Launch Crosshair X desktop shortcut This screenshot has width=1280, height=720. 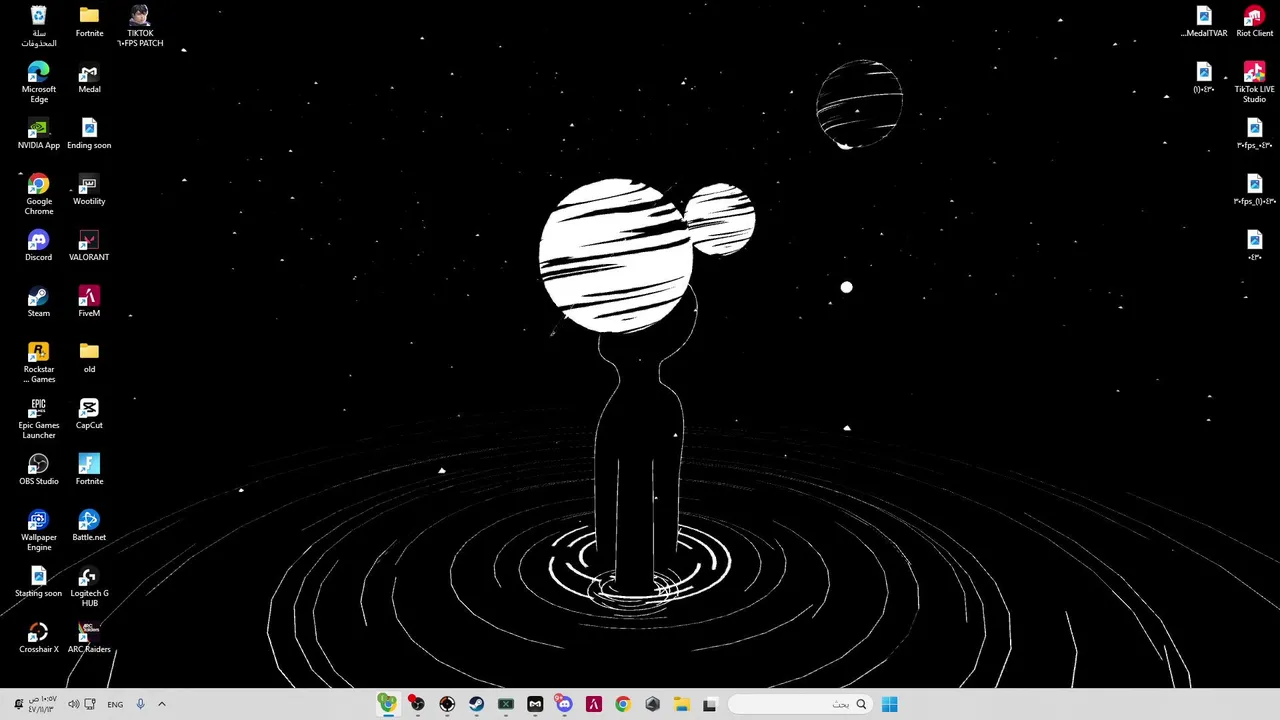pos(38,637)
